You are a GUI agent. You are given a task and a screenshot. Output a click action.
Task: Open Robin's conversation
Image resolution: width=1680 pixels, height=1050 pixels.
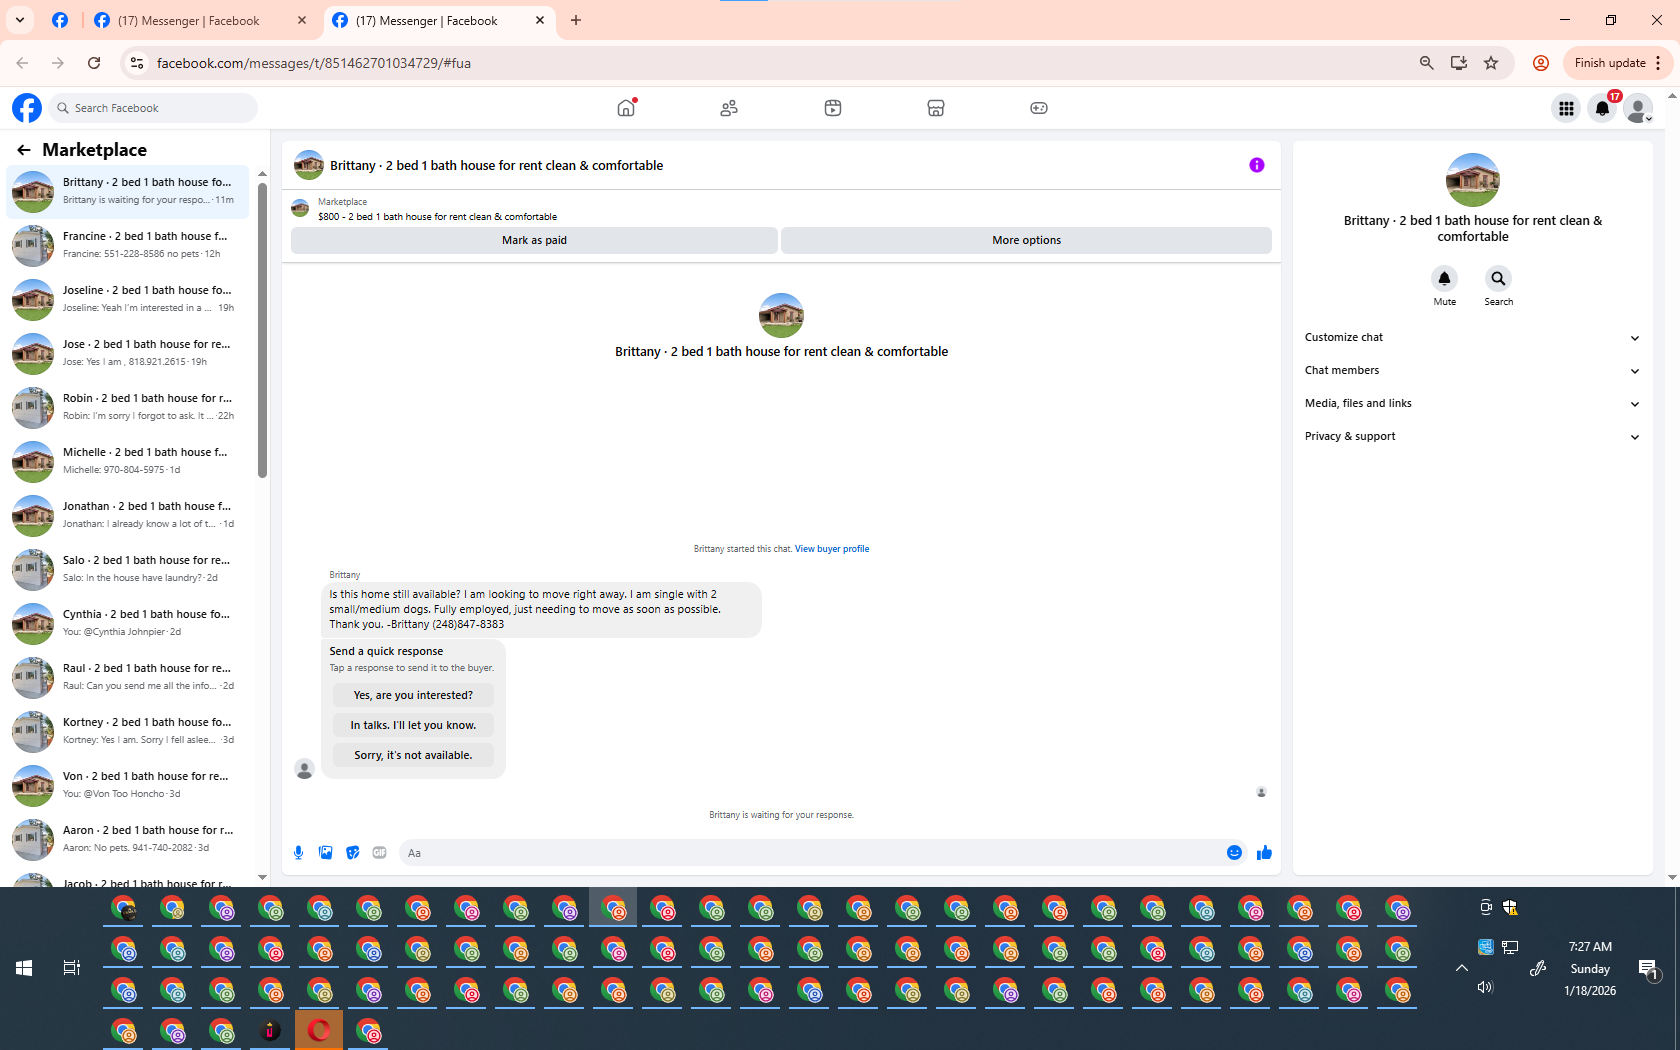(128, 407)
